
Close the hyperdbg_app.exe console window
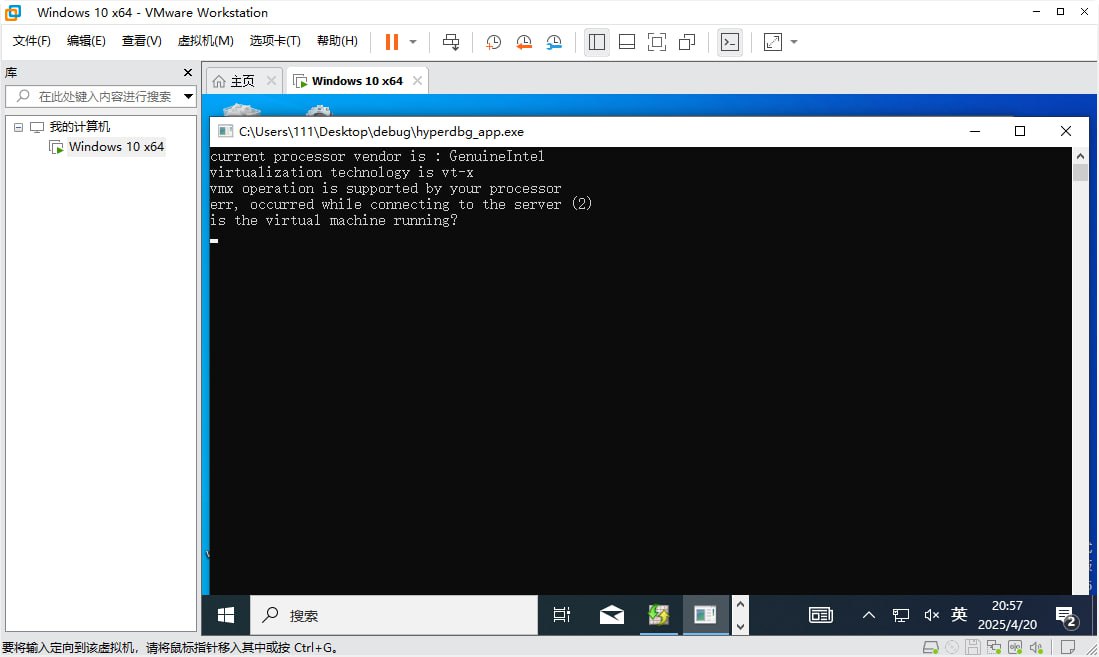coord(1066,131)
